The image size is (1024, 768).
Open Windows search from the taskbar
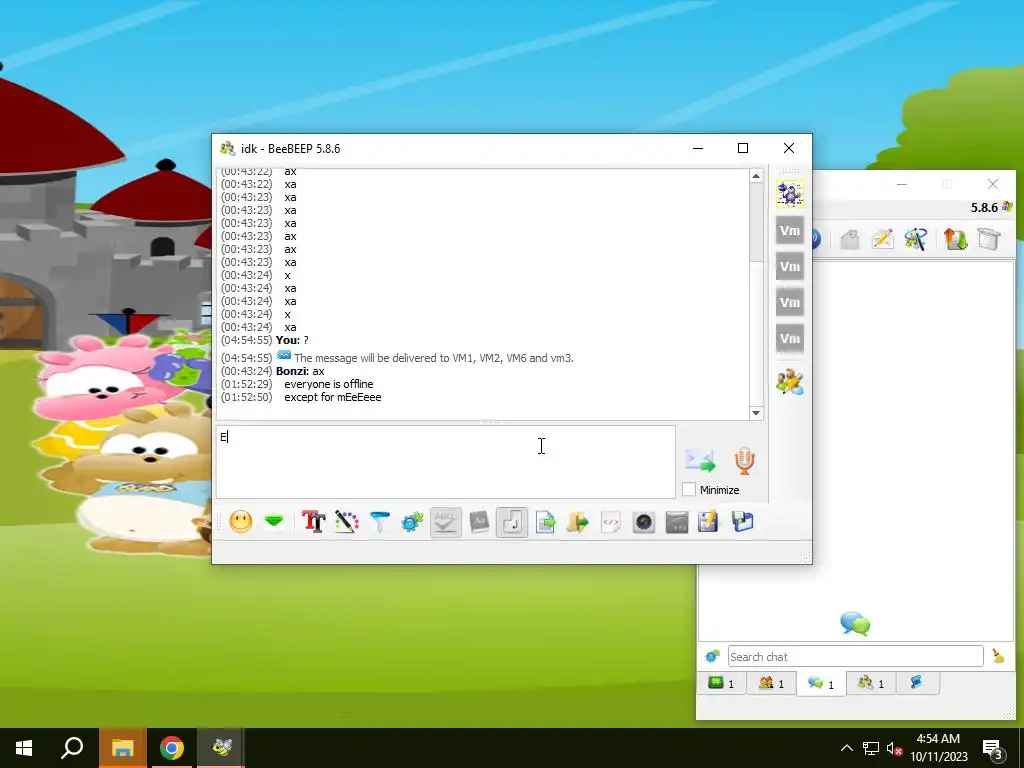(x=72, y=748)
